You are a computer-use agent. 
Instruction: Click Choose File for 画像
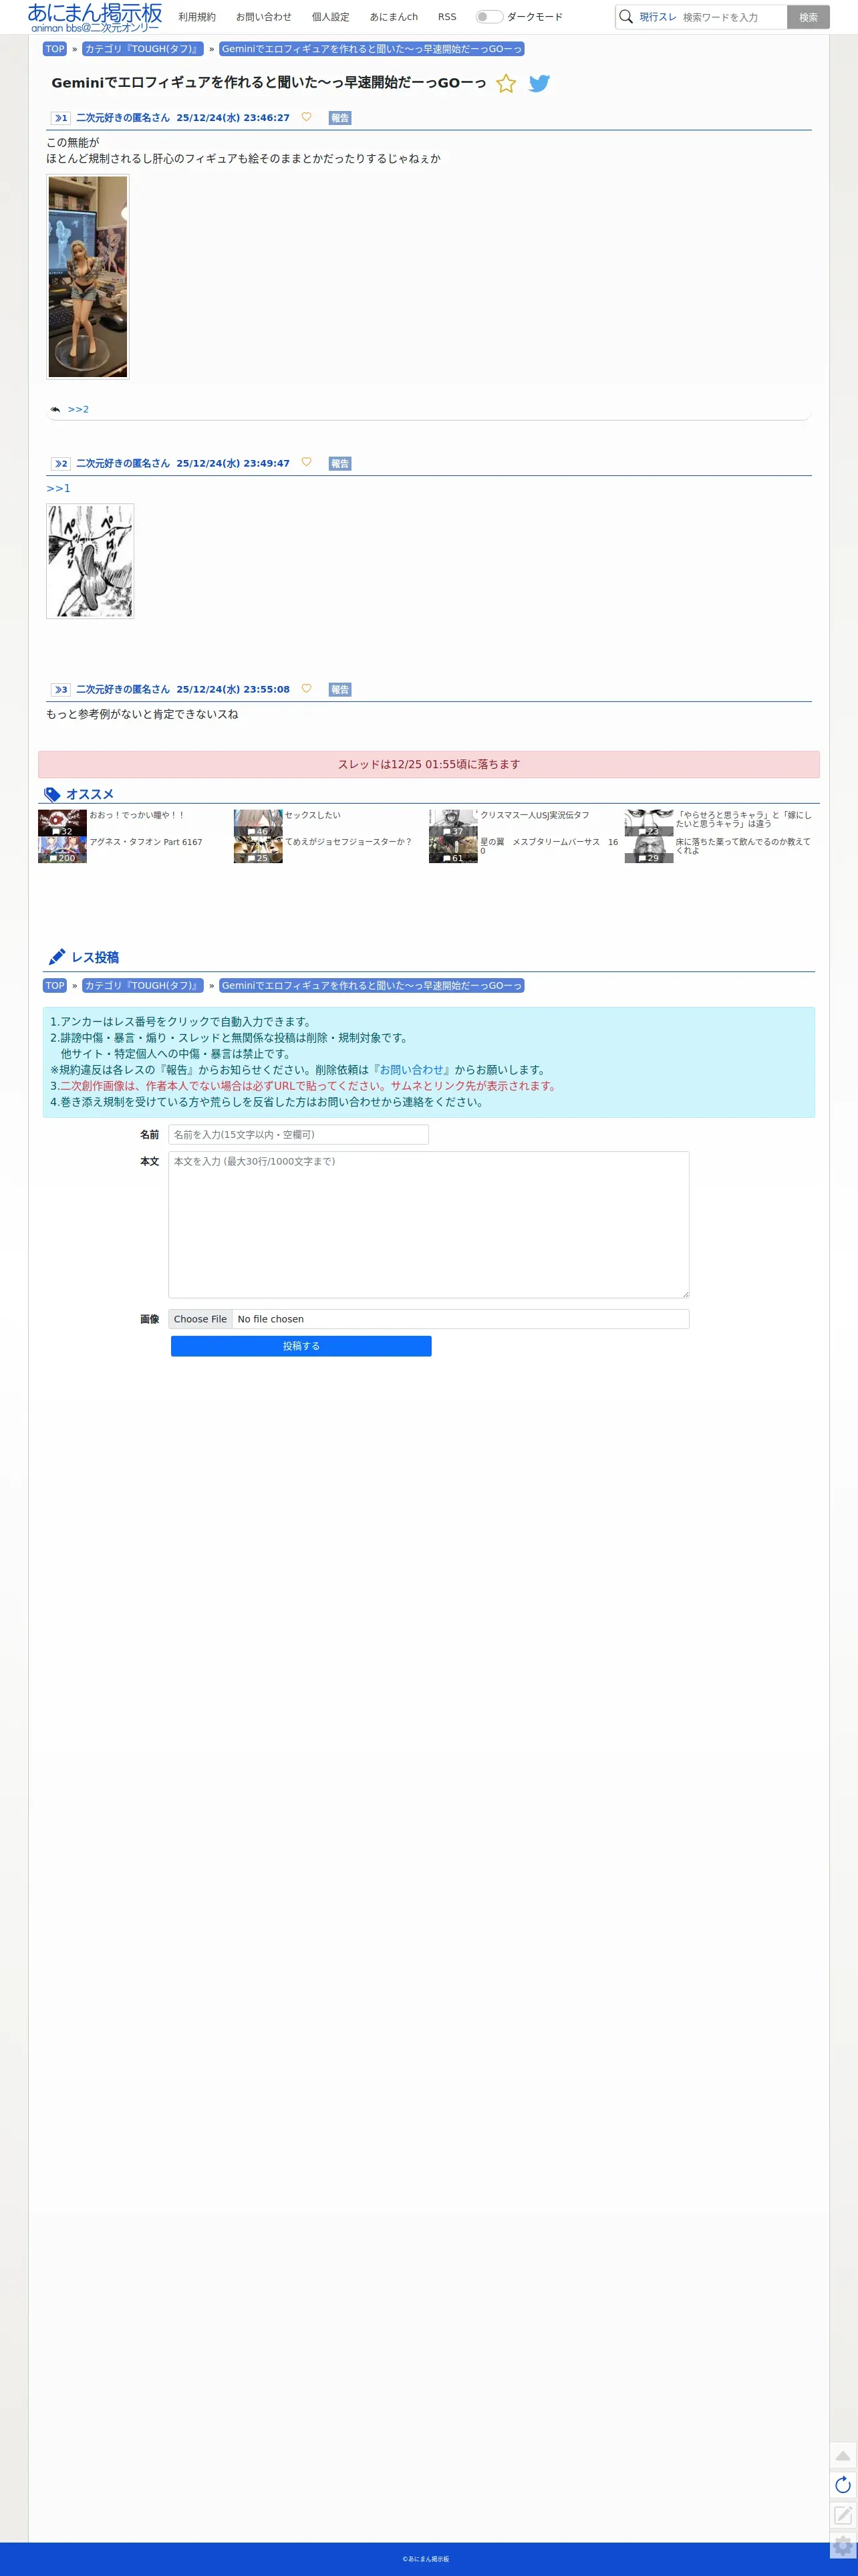point(200,1319)
